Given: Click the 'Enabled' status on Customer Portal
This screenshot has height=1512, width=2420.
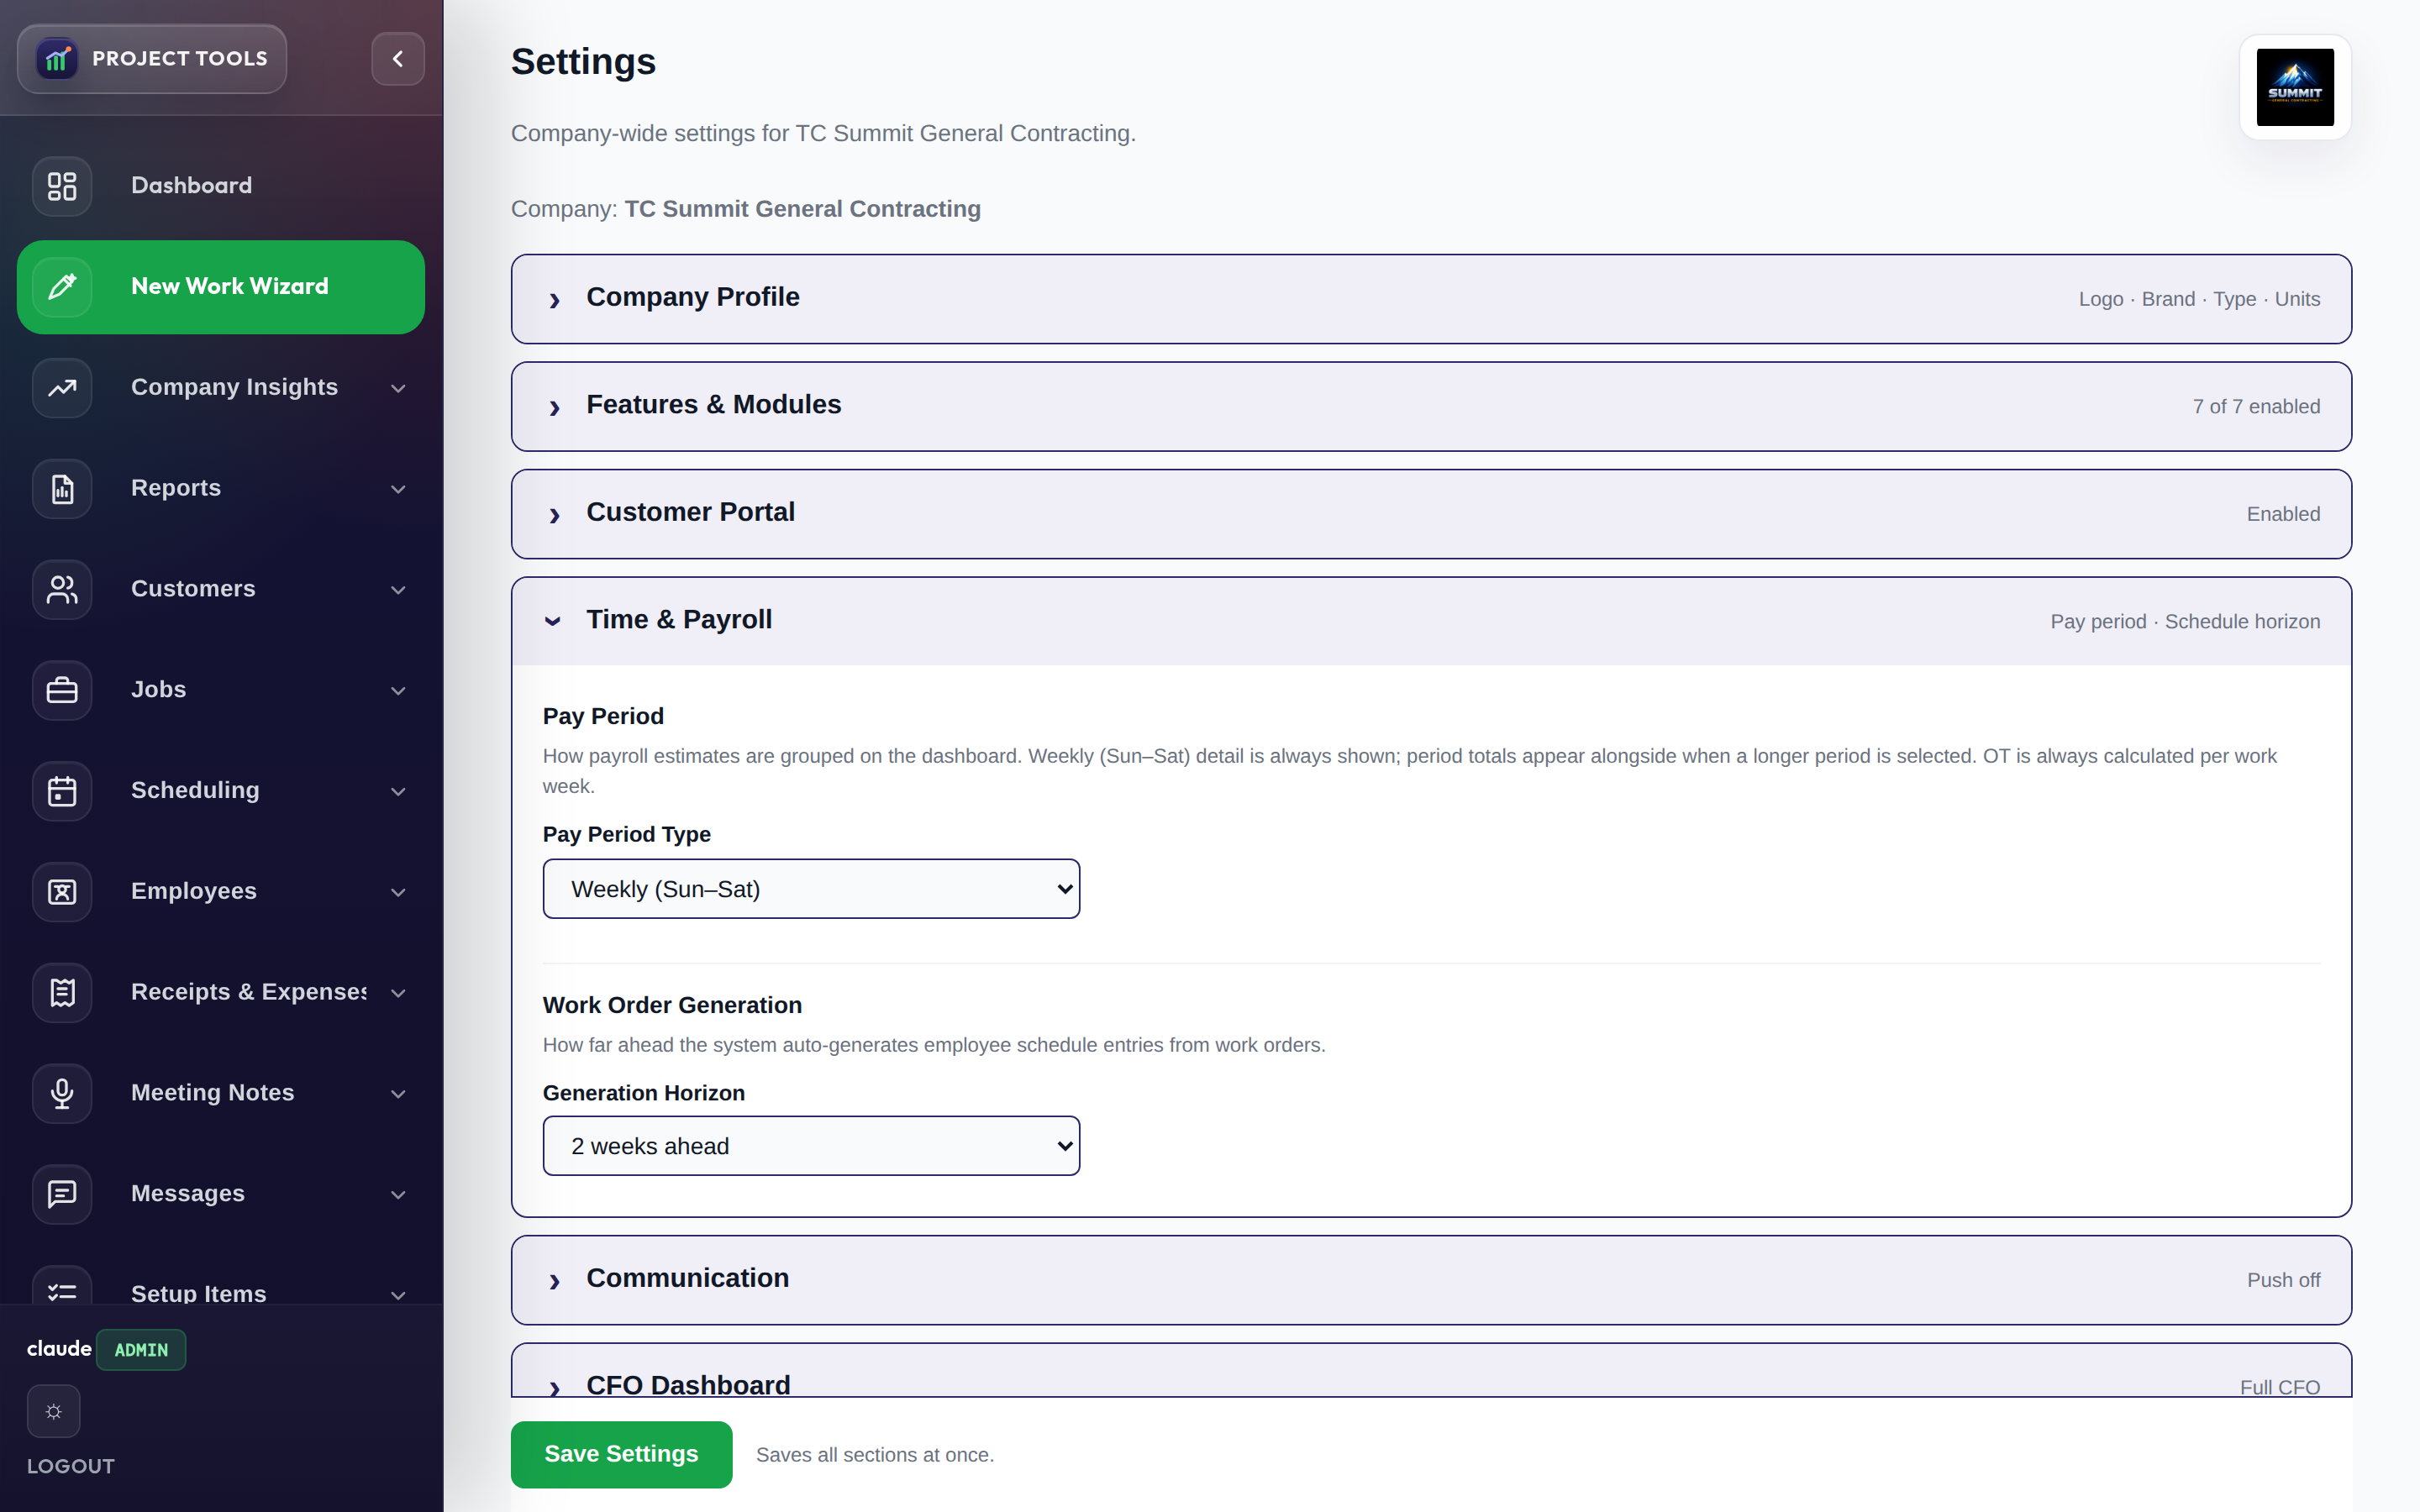Looking at the screenshot, I should [x=2283, y=515].
